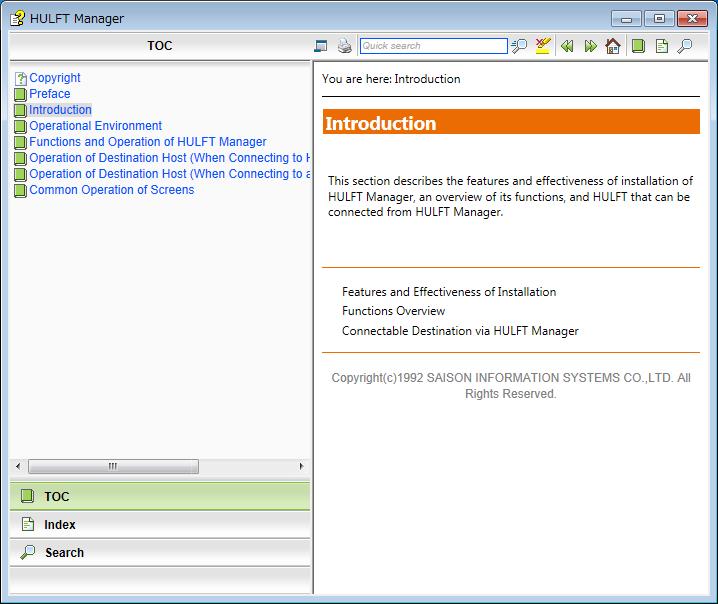Open the Home page via house icon
This screenshot has width=718, height=604.
click(613, 46)
